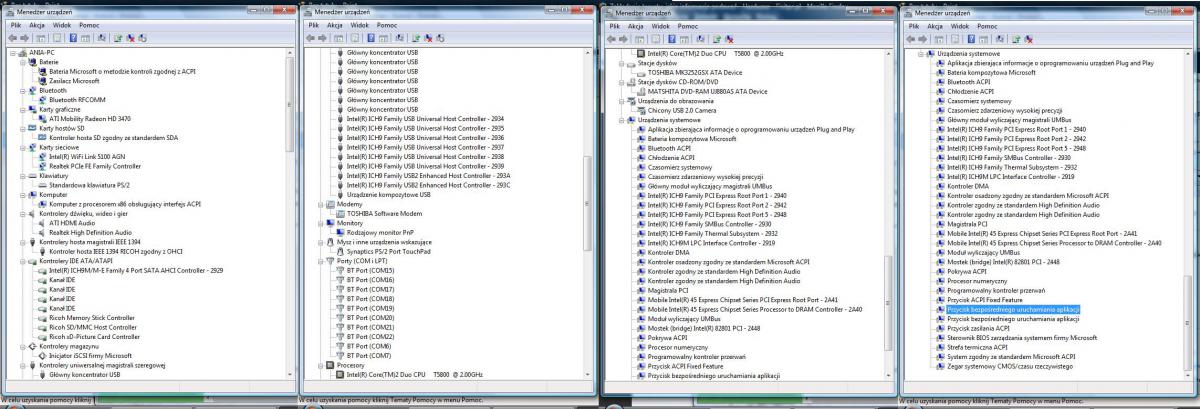Open Widok menu in the highlighted-row window
1200x409 pixels.
coord(960,26)
